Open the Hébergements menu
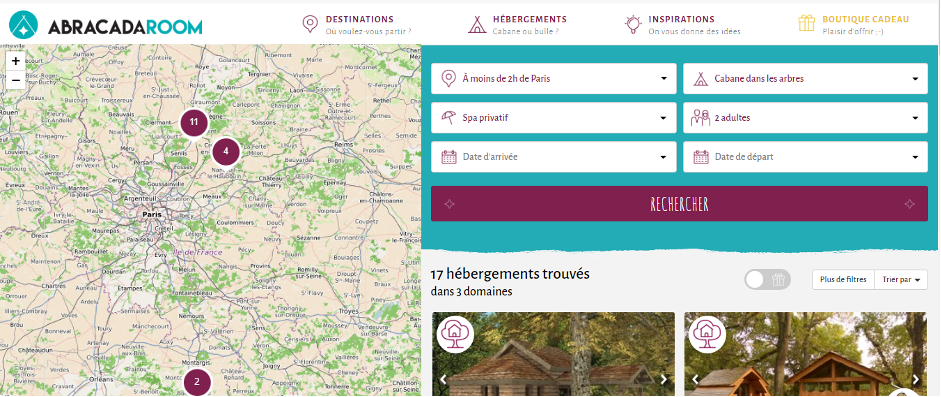 517,25
